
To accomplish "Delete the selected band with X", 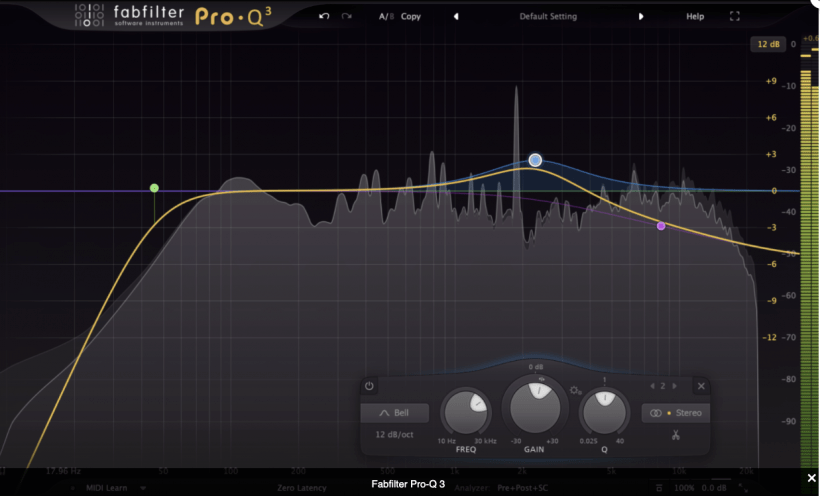I will (701, 386).
